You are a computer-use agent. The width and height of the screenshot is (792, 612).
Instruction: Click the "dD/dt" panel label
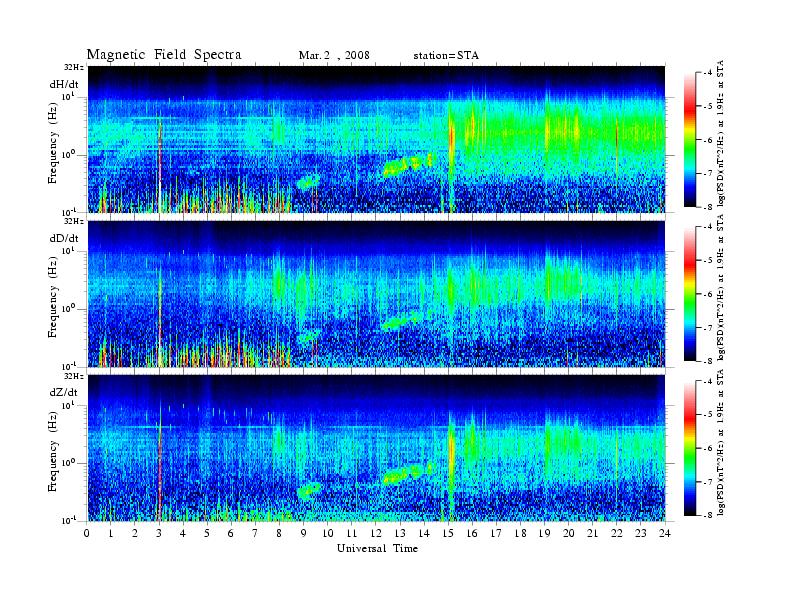click(64, 238)
